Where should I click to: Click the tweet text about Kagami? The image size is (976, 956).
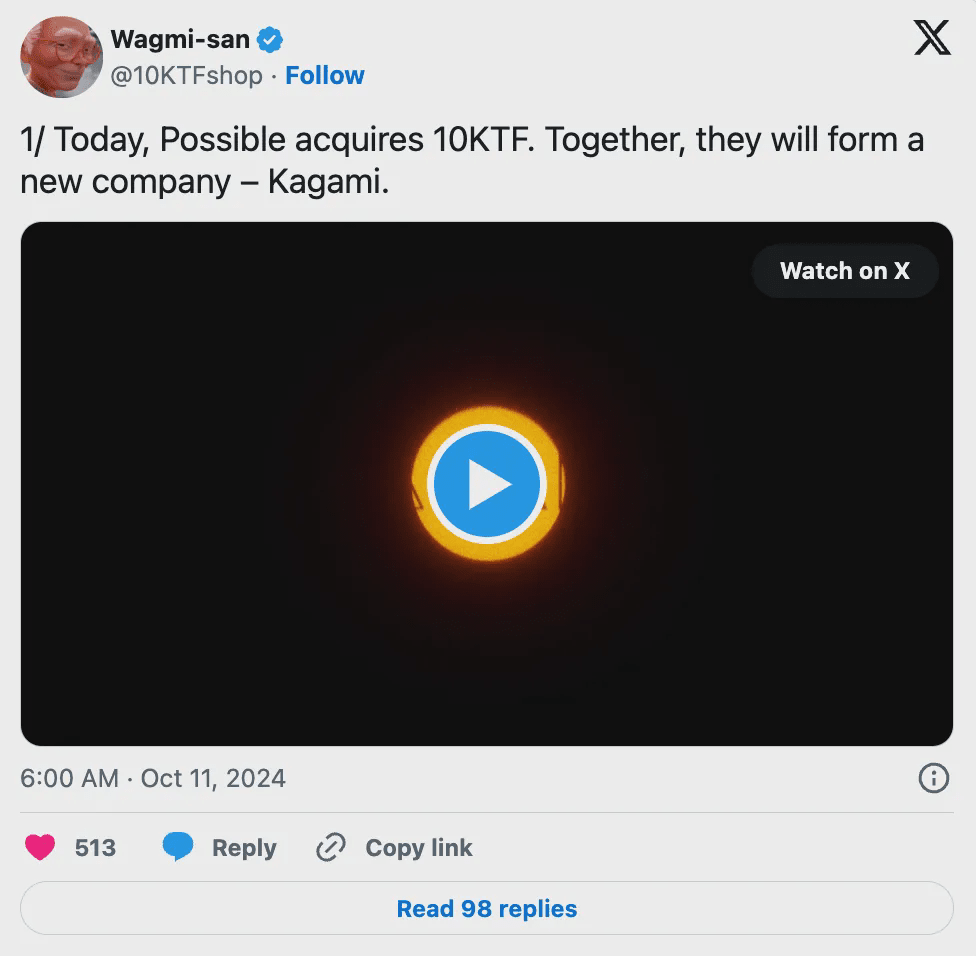pyautogui.click(x=470, y=160)
